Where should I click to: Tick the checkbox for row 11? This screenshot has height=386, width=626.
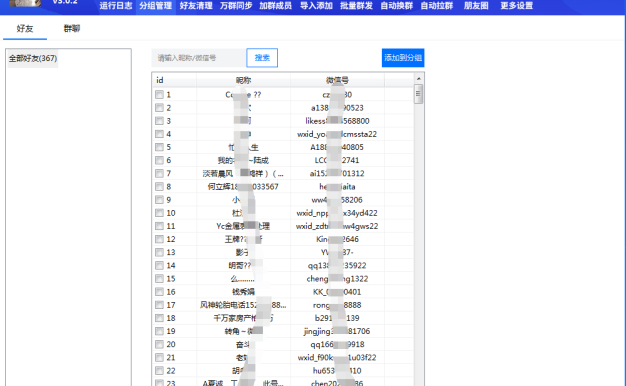(159, 226)
